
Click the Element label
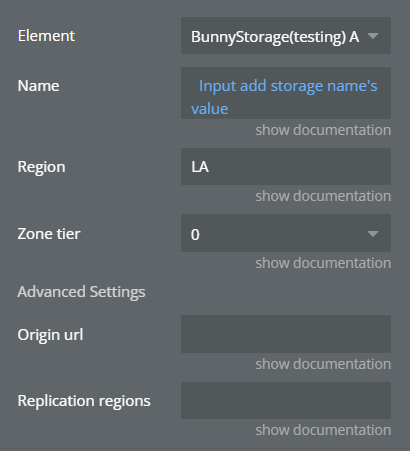[x=46, y=36]
